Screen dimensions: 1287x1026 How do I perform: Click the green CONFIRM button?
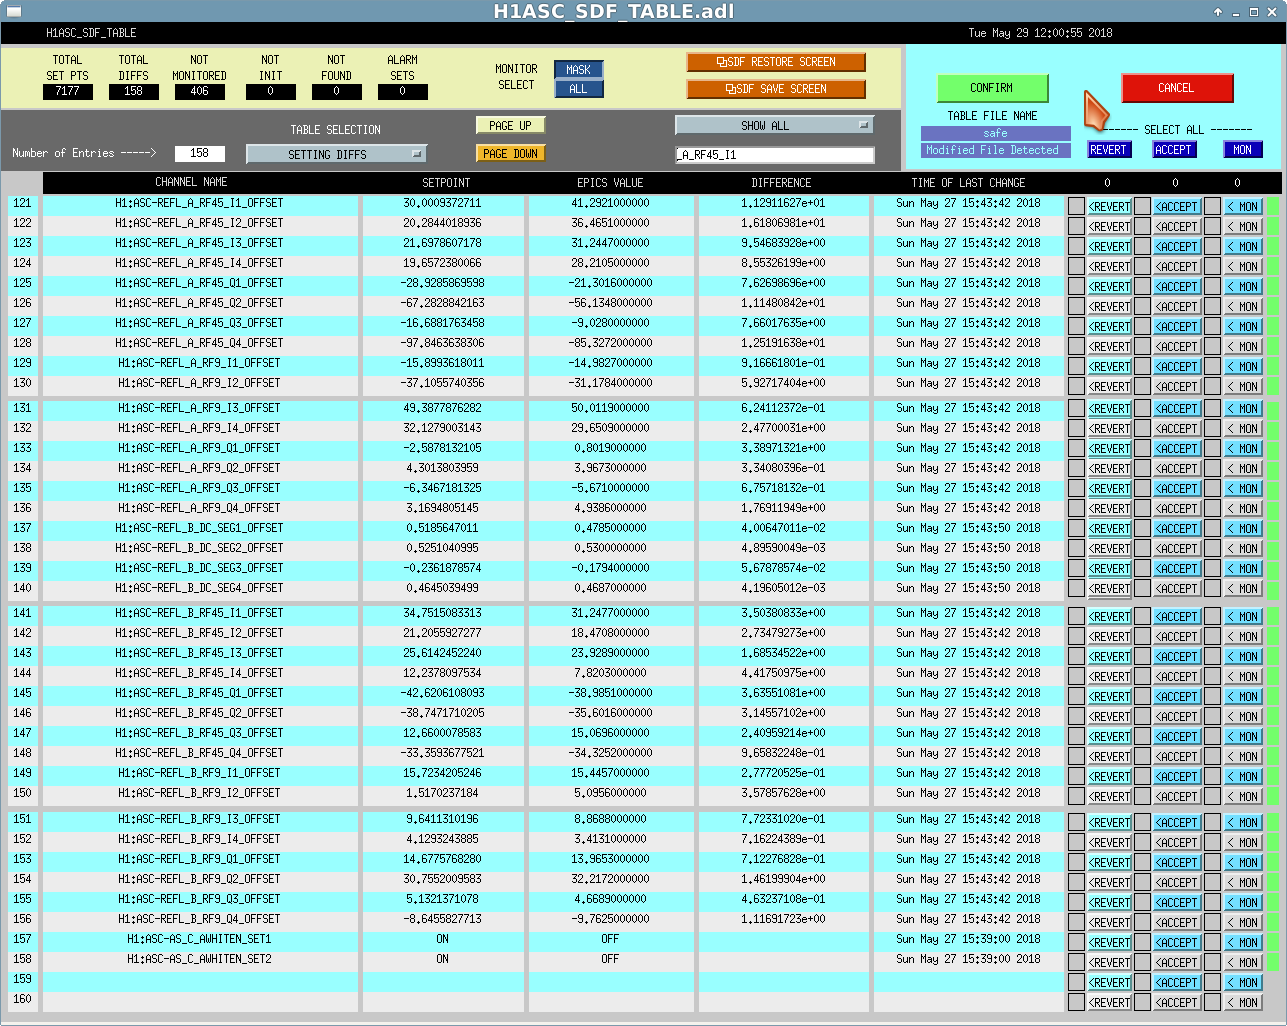click(991, 88)
